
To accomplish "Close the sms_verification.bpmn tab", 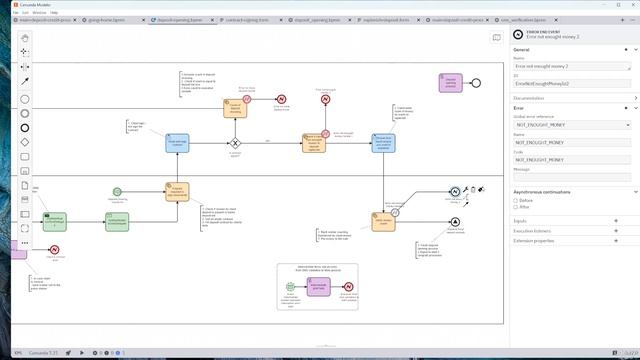I will 556,20.
